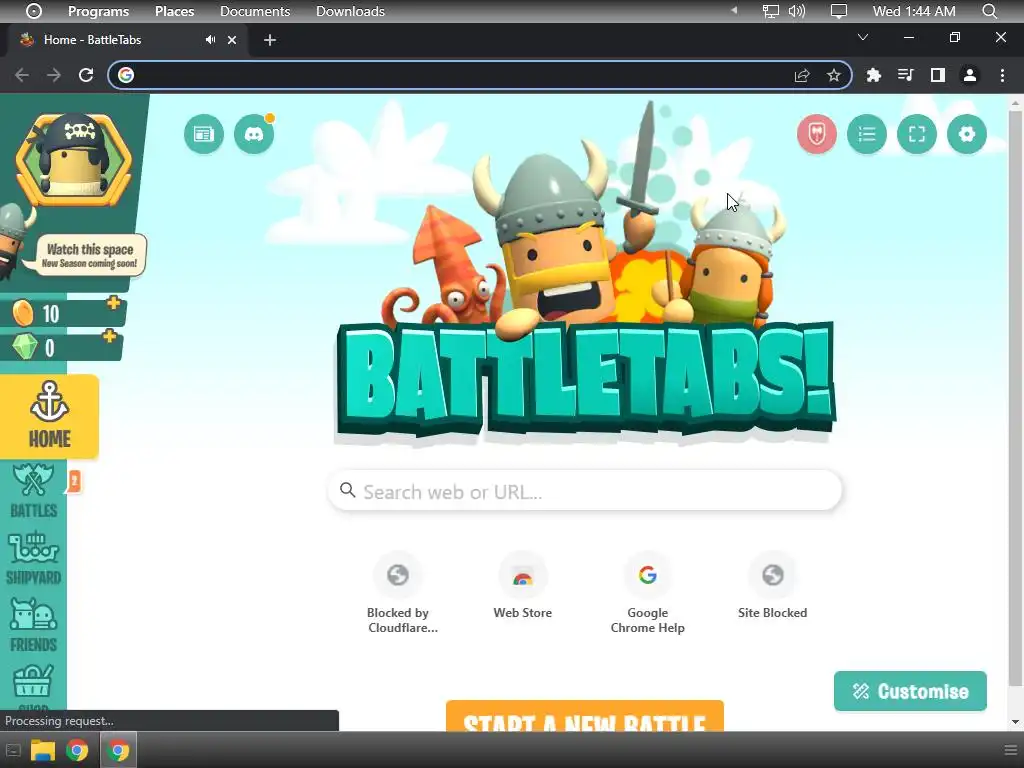Open the top panel search icon
1024x768 pixels.
tap(989, 11)
